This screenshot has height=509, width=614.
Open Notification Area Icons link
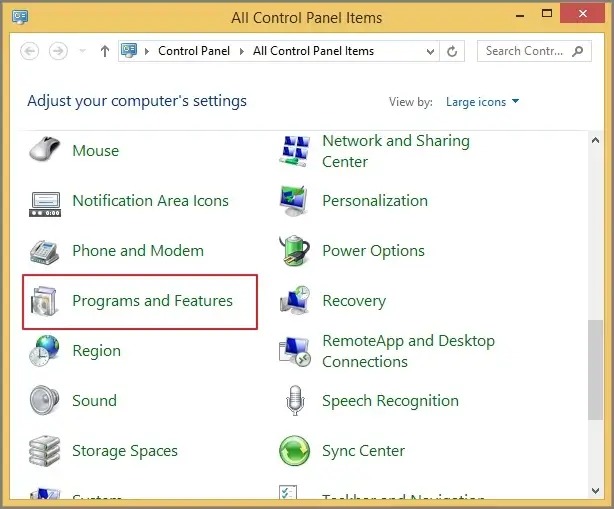click(x=150, y=201)
